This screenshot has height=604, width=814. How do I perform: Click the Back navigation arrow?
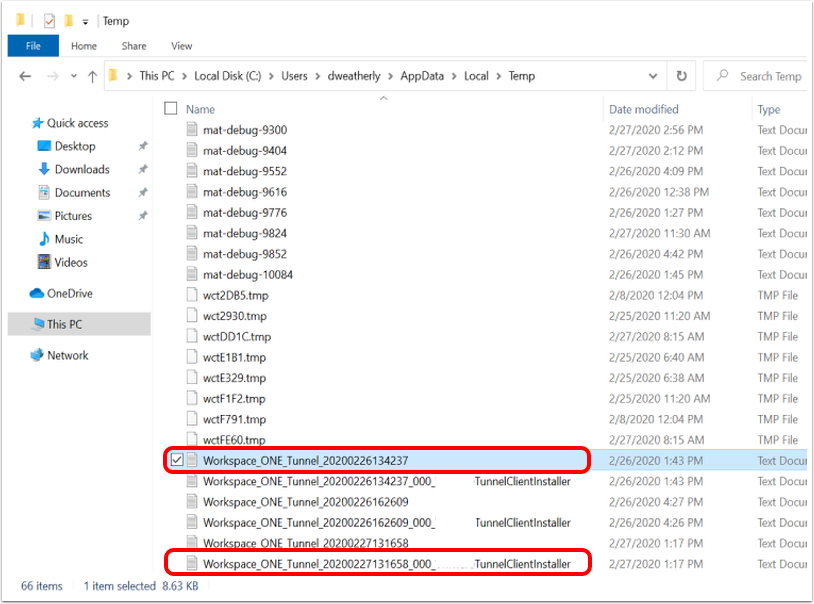25,76
